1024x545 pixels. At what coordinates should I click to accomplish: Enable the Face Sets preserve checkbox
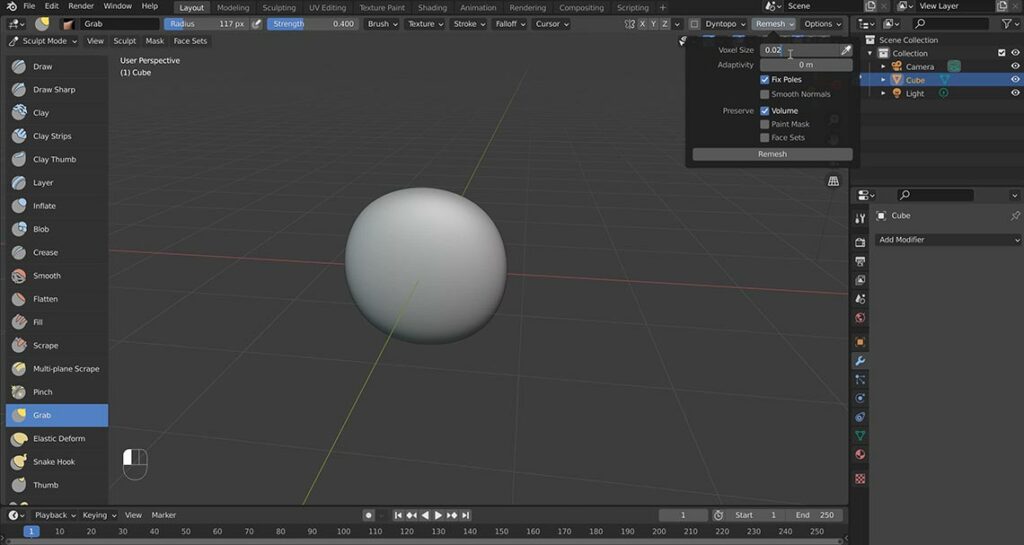(x=765, y=138)
